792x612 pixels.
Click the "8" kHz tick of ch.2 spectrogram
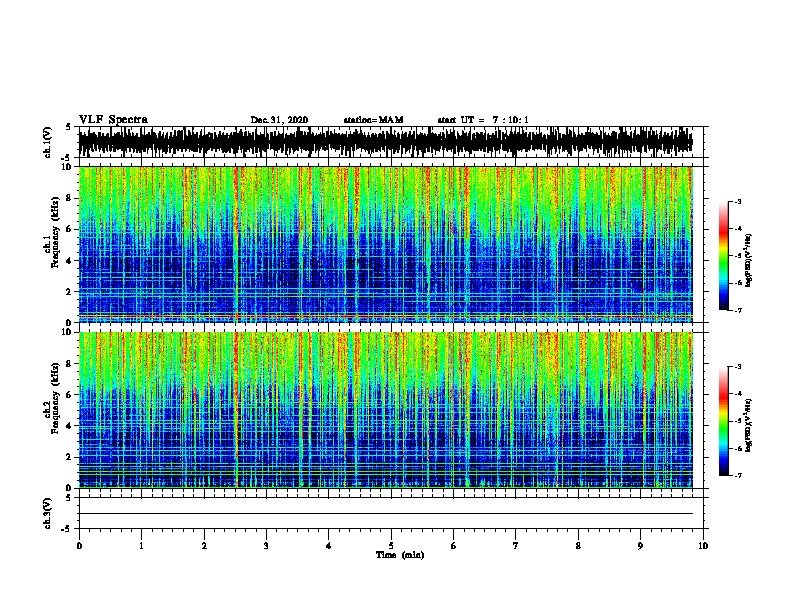[x=69, y=364]
